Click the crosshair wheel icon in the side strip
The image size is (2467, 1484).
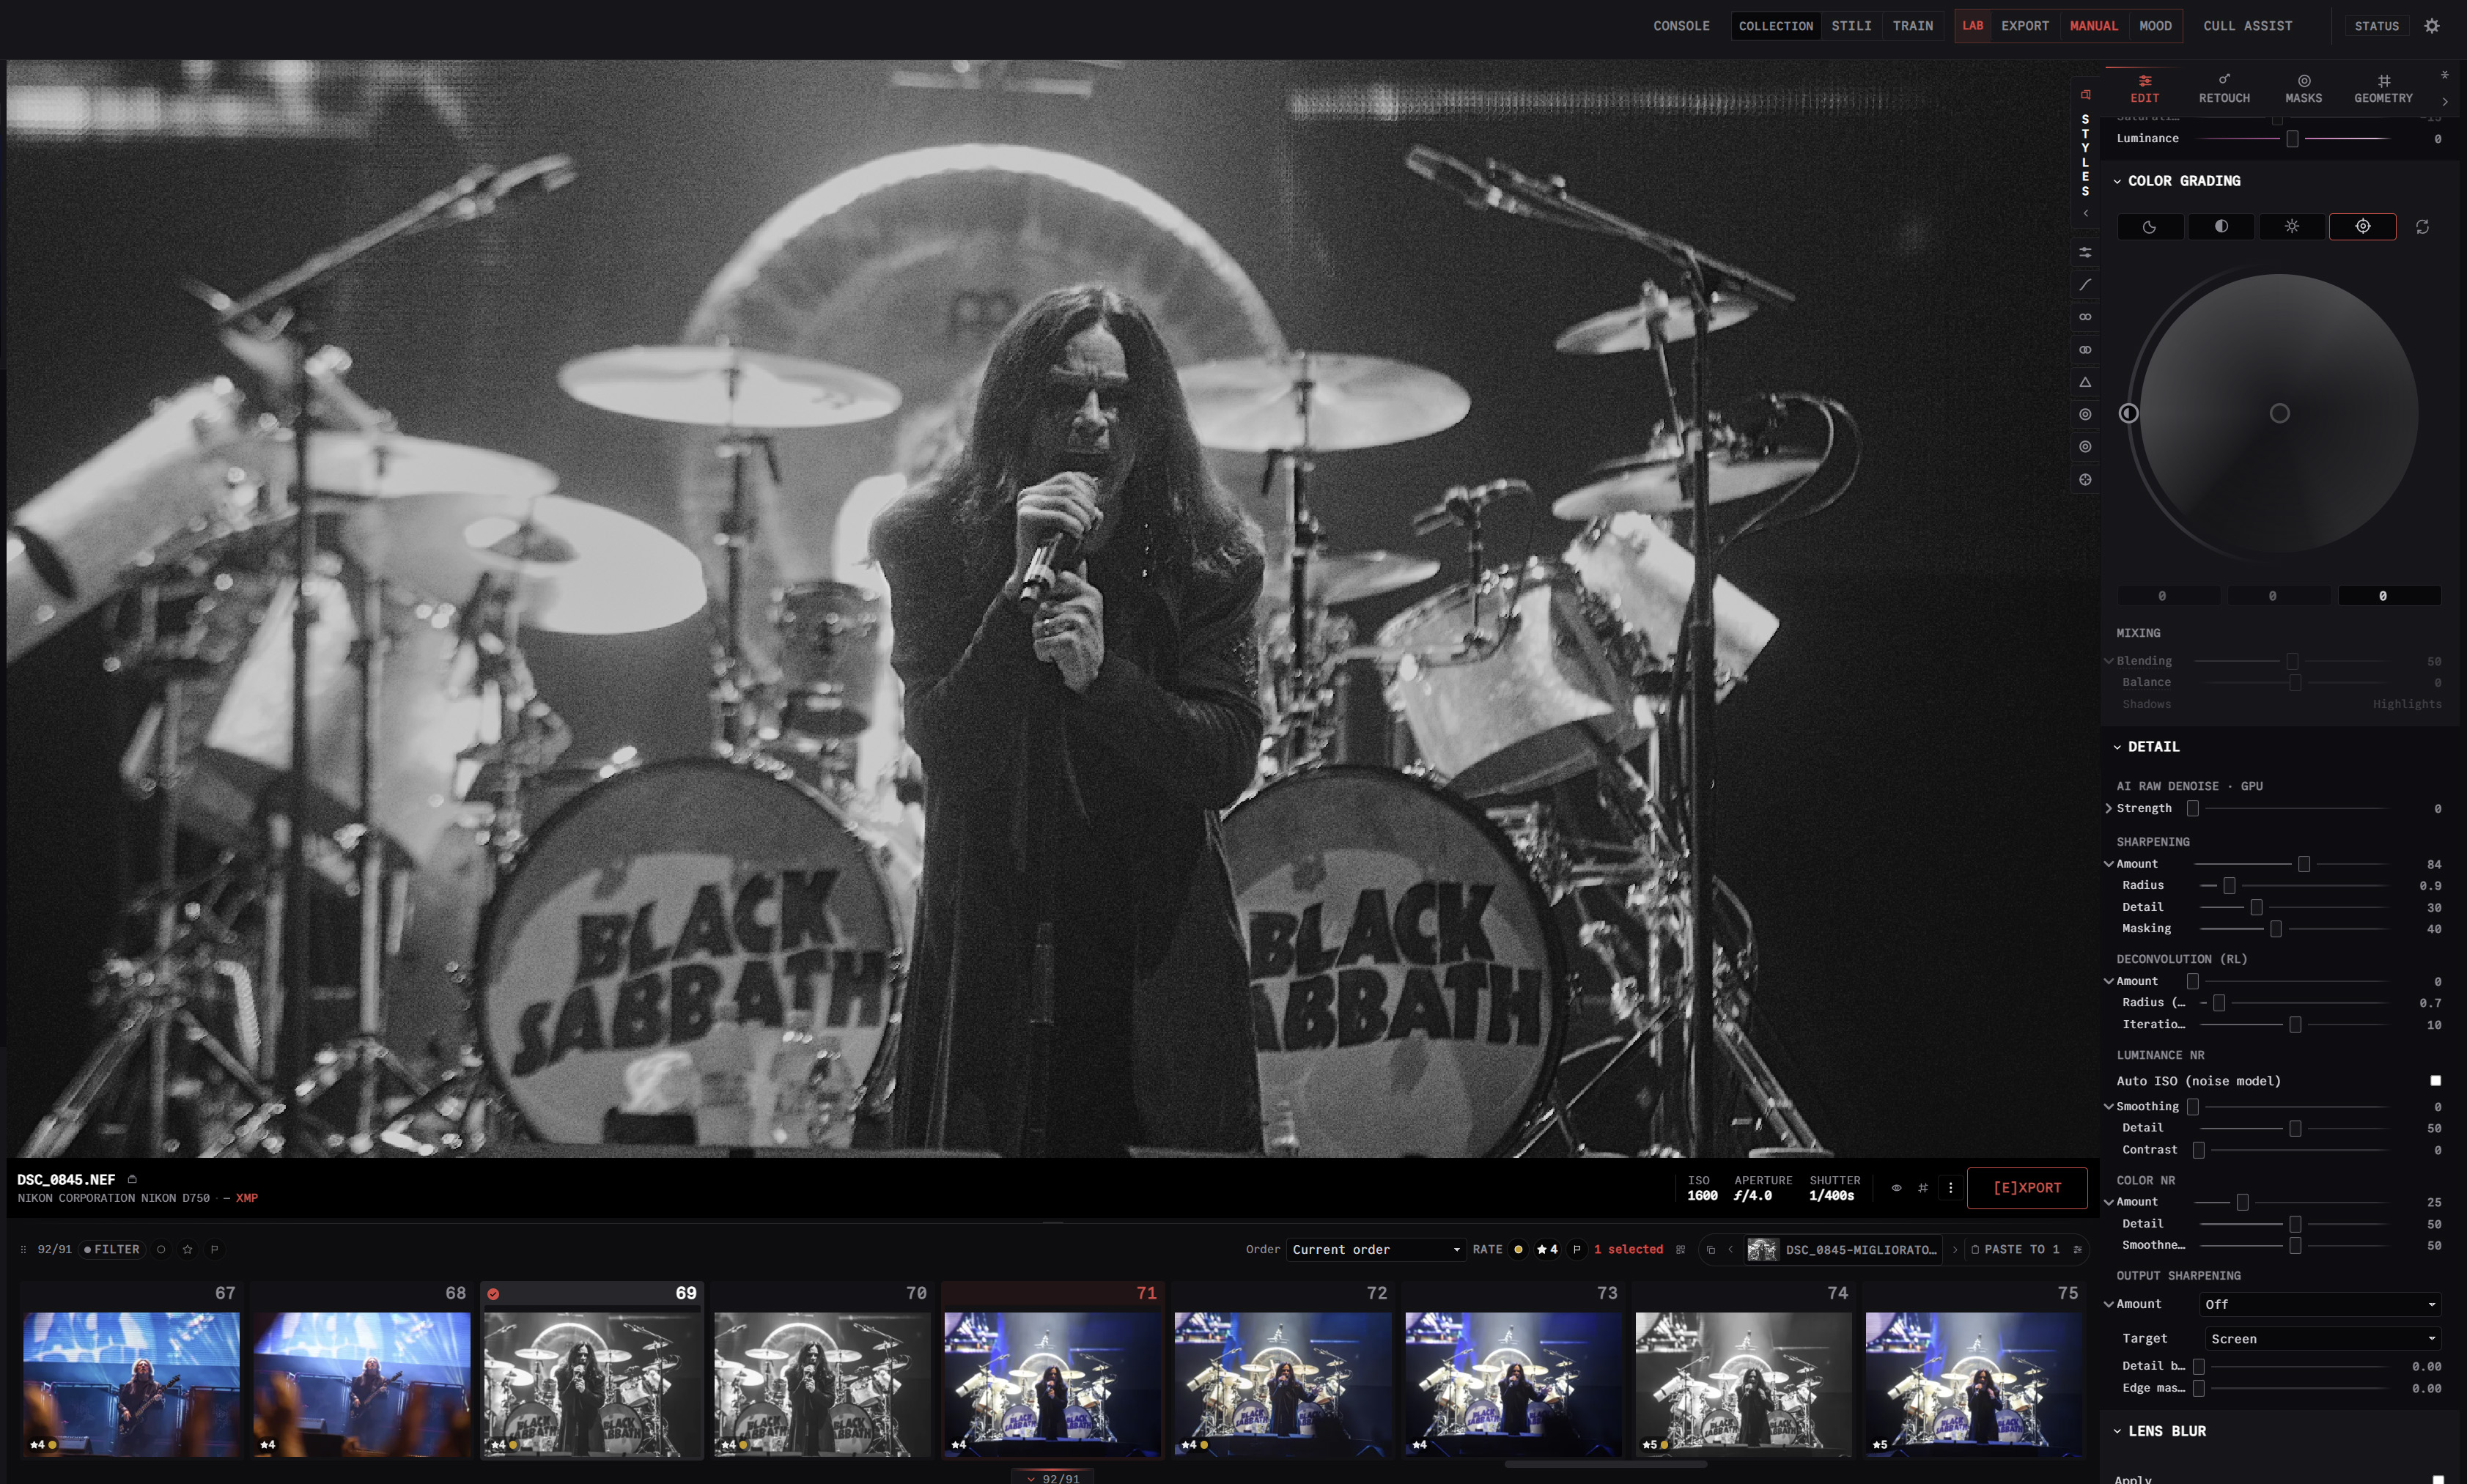tap(2085, 480)
